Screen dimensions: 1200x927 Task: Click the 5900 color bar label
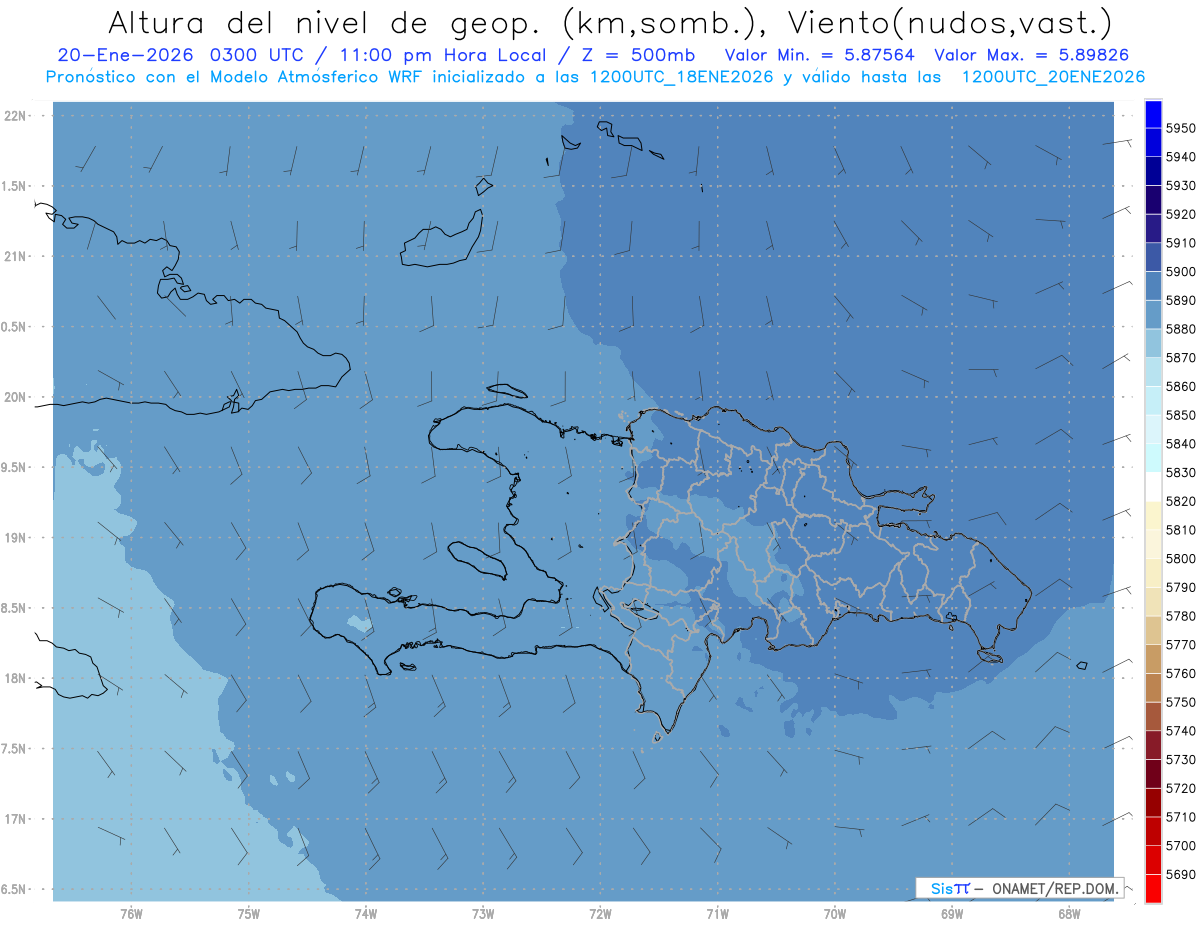1181,272
